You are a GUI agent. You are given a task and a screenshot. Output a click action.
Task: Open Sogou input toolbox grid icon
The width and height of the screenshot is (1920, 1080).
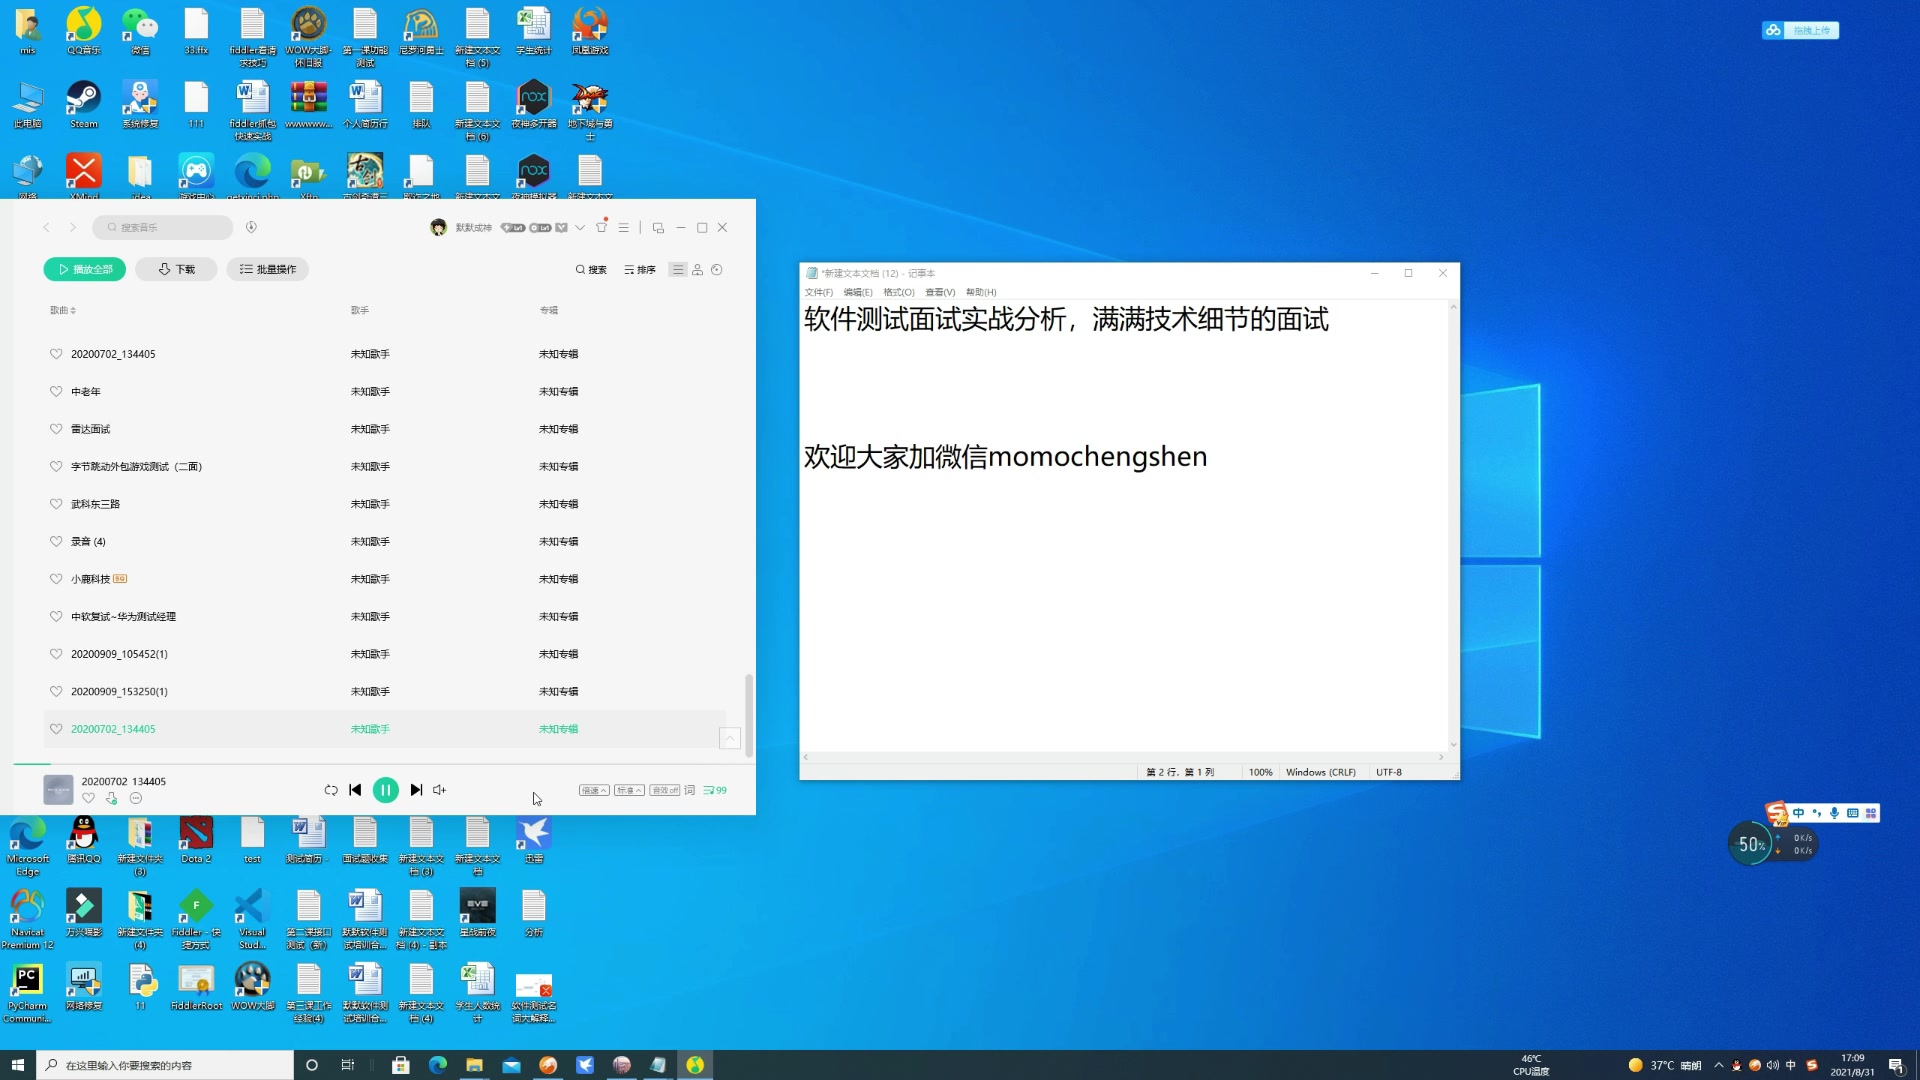[x=1871, y=813]
